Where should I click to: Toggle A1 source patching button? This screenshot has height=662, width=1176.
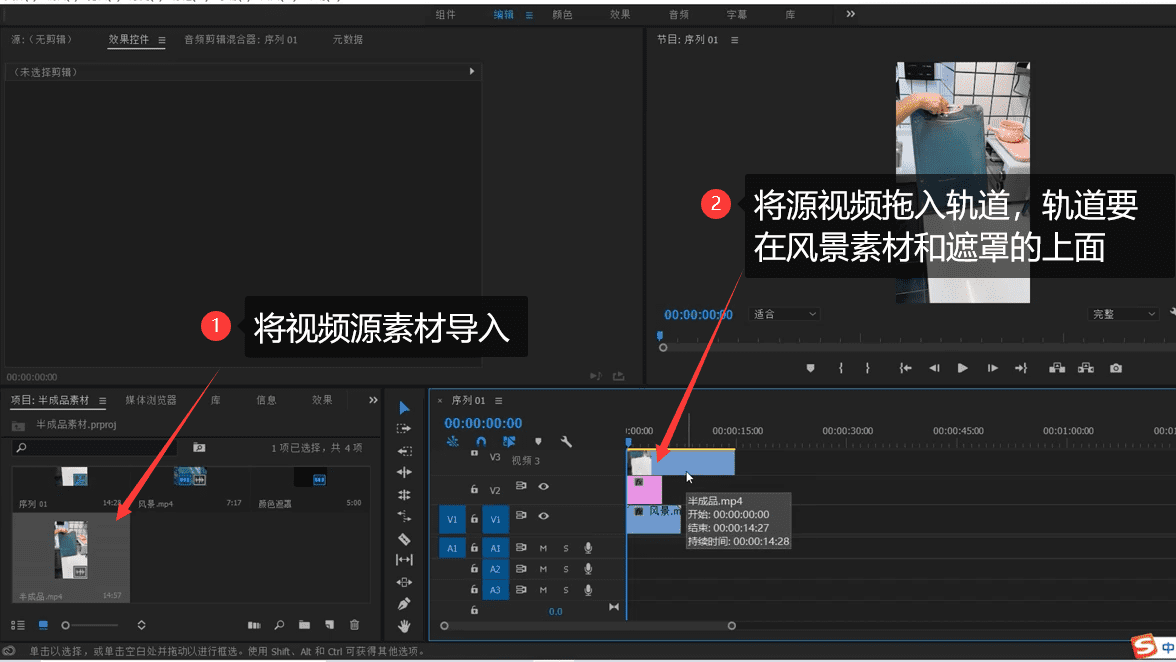click(452, 548)
